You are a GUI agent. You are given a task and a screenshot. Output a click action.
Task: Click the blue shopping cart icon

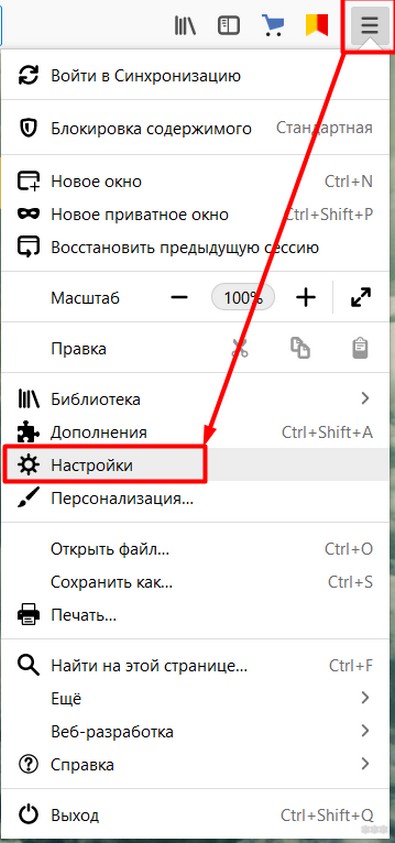click(x=272, y=25)
